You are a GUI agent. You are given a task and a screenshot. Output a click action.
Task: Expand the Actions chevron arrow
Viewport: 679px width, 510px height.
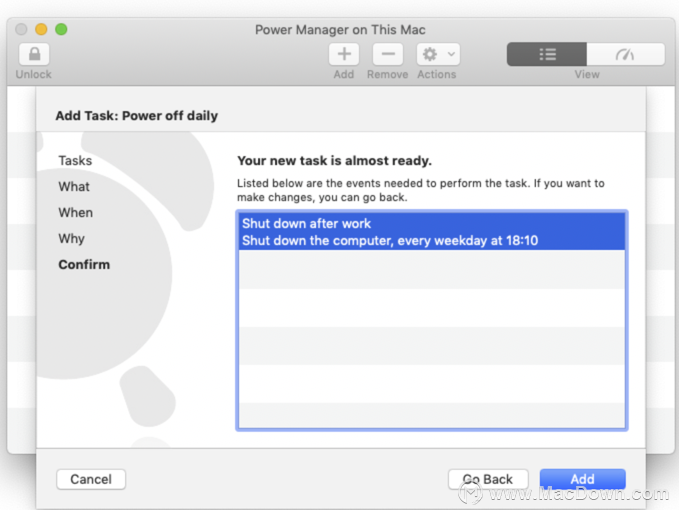point(451,55)
